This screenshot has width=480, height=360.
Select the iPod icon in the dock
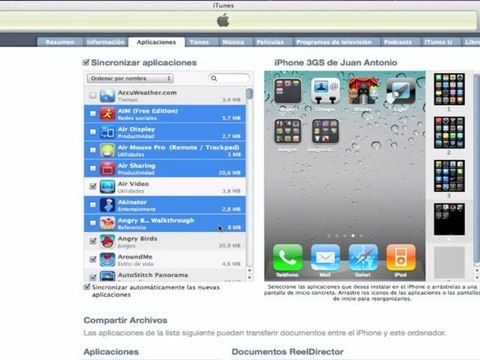[x=400, y=257]
